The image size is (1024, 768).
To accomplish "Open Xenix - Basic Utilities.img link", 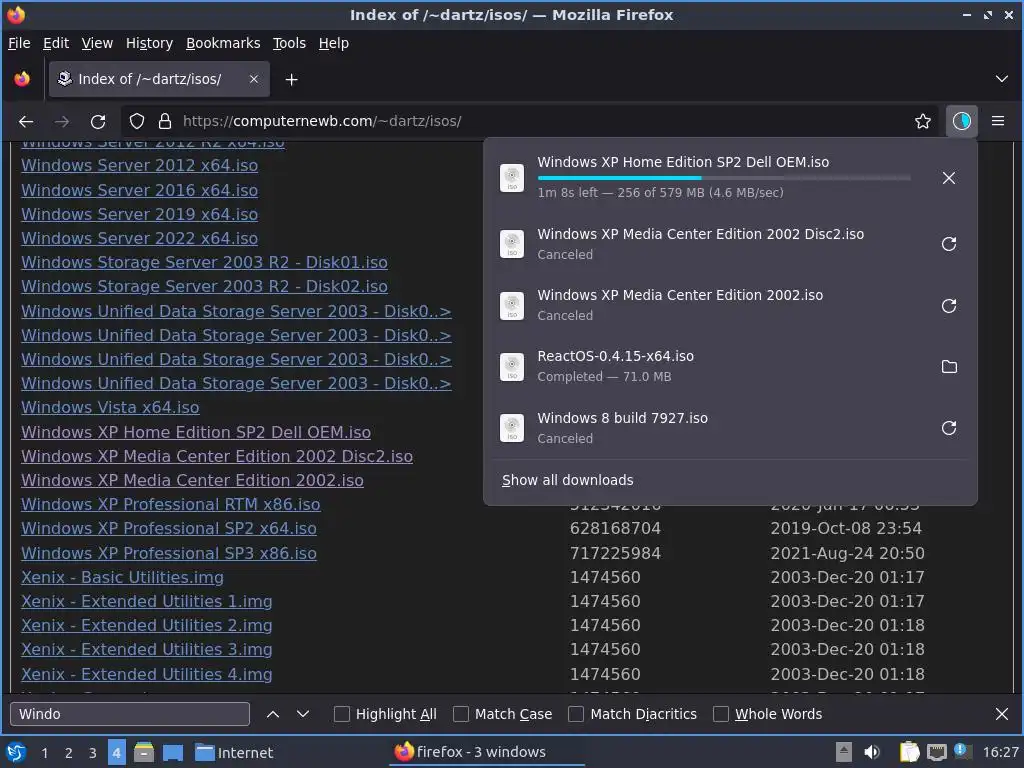I will point(122,577).
